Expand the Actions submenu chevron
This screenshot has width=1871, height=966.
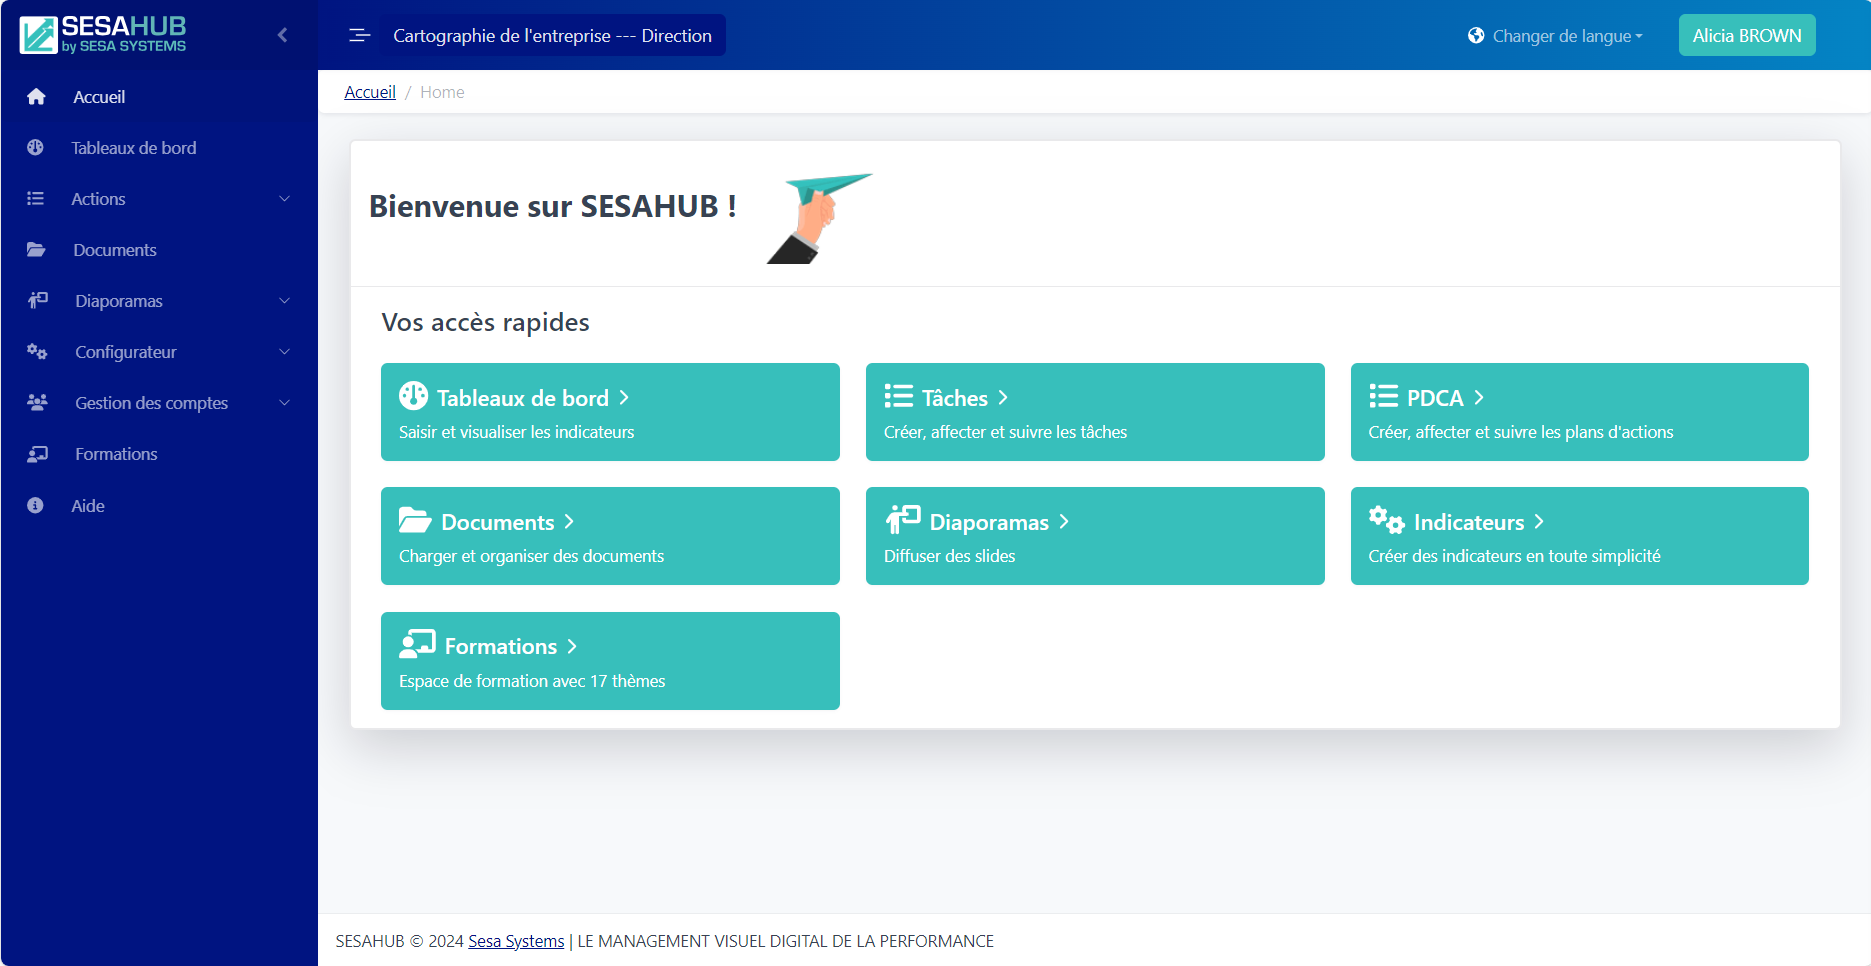[x=284, y=199]
